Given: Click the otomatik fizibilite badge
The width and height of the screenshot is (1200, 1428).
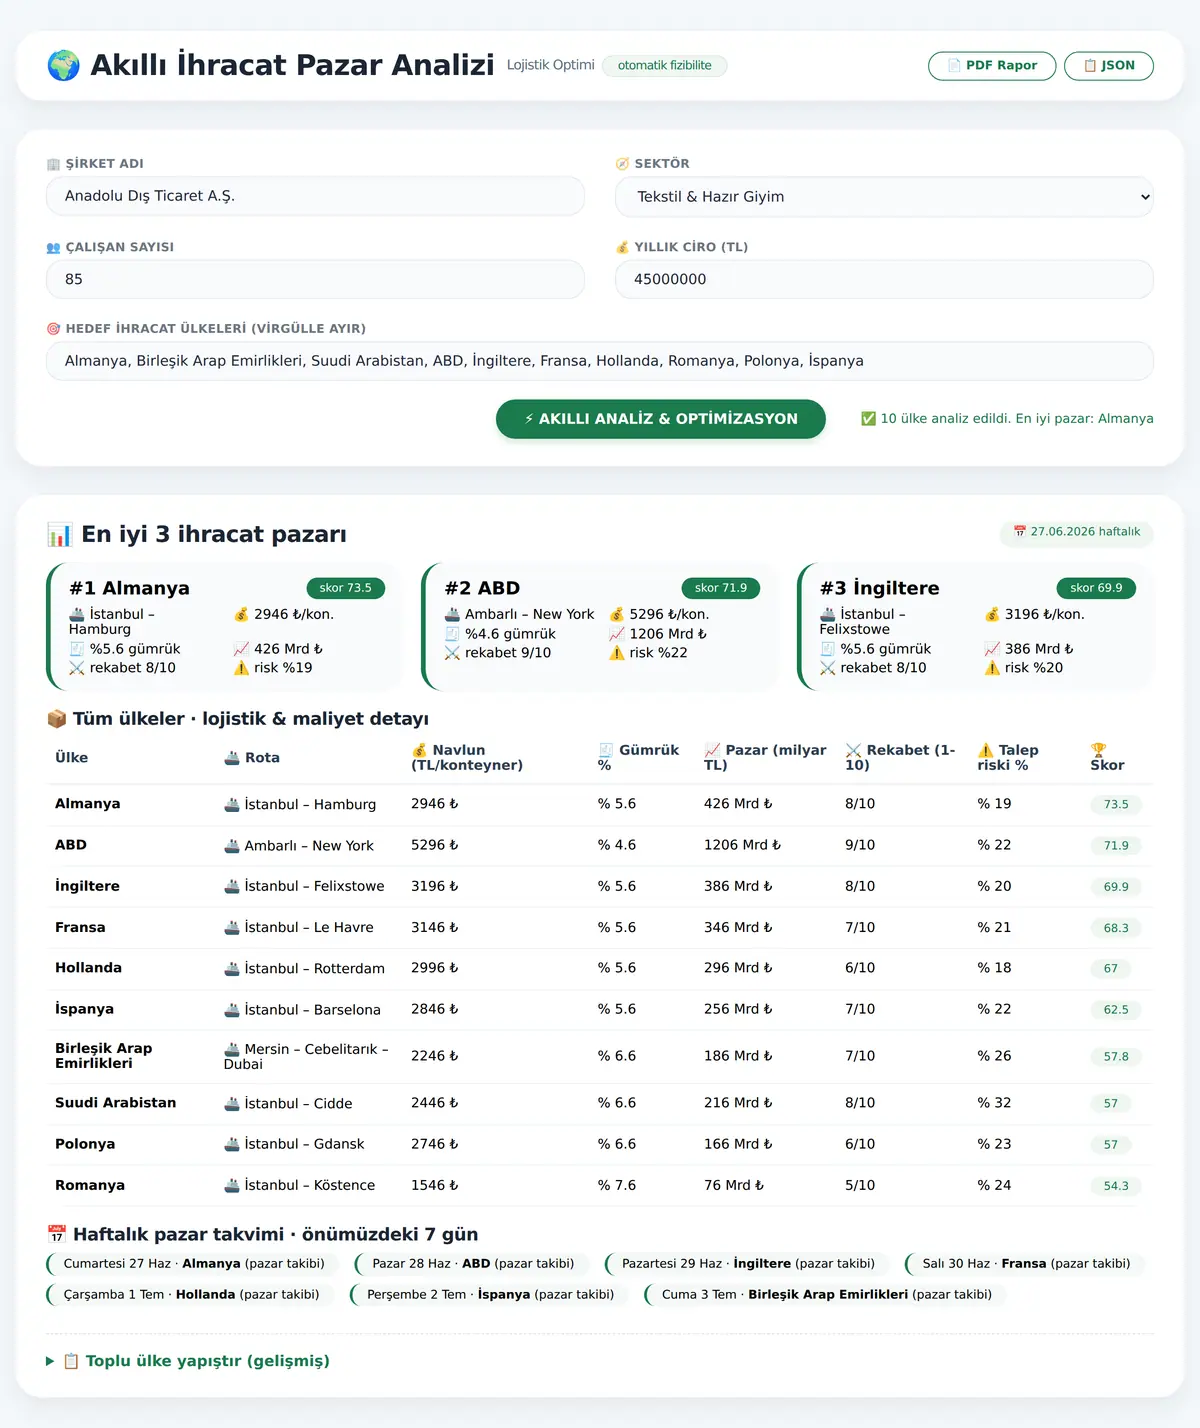Looking at the screenshot, I should point(665,65).
